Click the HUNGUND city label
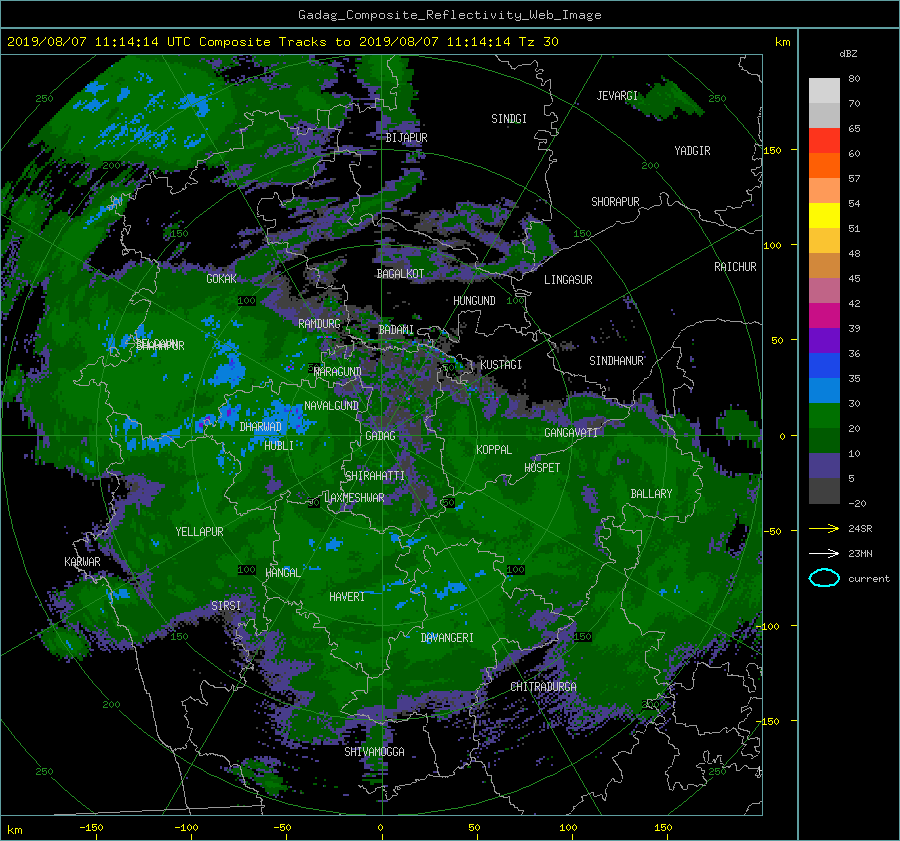Viewport: 900px width, 841px height. 474,301
